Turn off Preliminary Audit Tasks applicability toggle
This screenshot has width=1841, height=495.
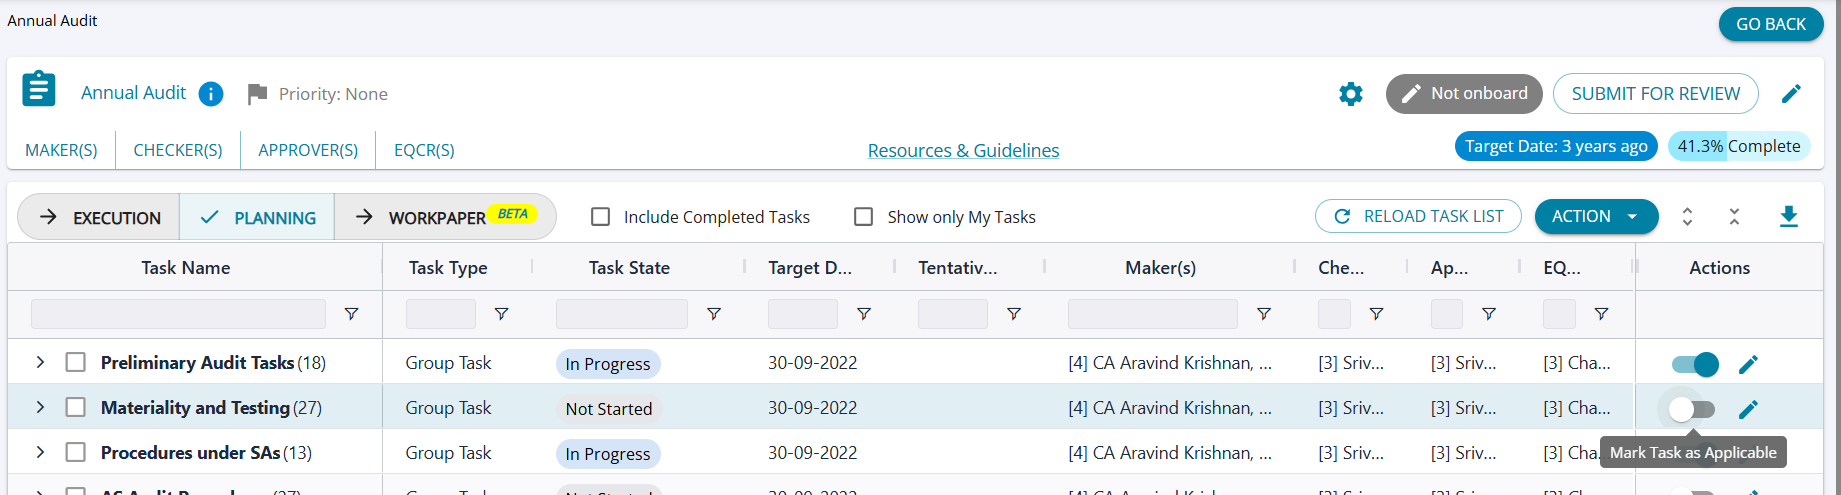click(x=1695, y=365)
